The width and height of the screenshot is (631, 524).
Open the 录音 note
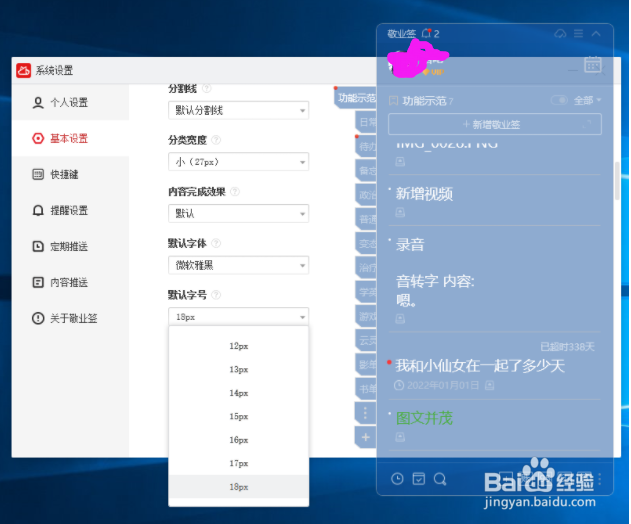pyautogui.click(x=410, y=245)
